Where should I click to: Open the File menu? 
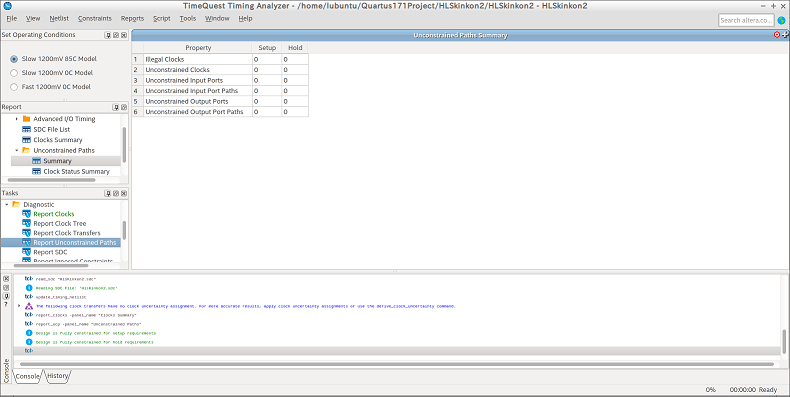tap(12, 19)
